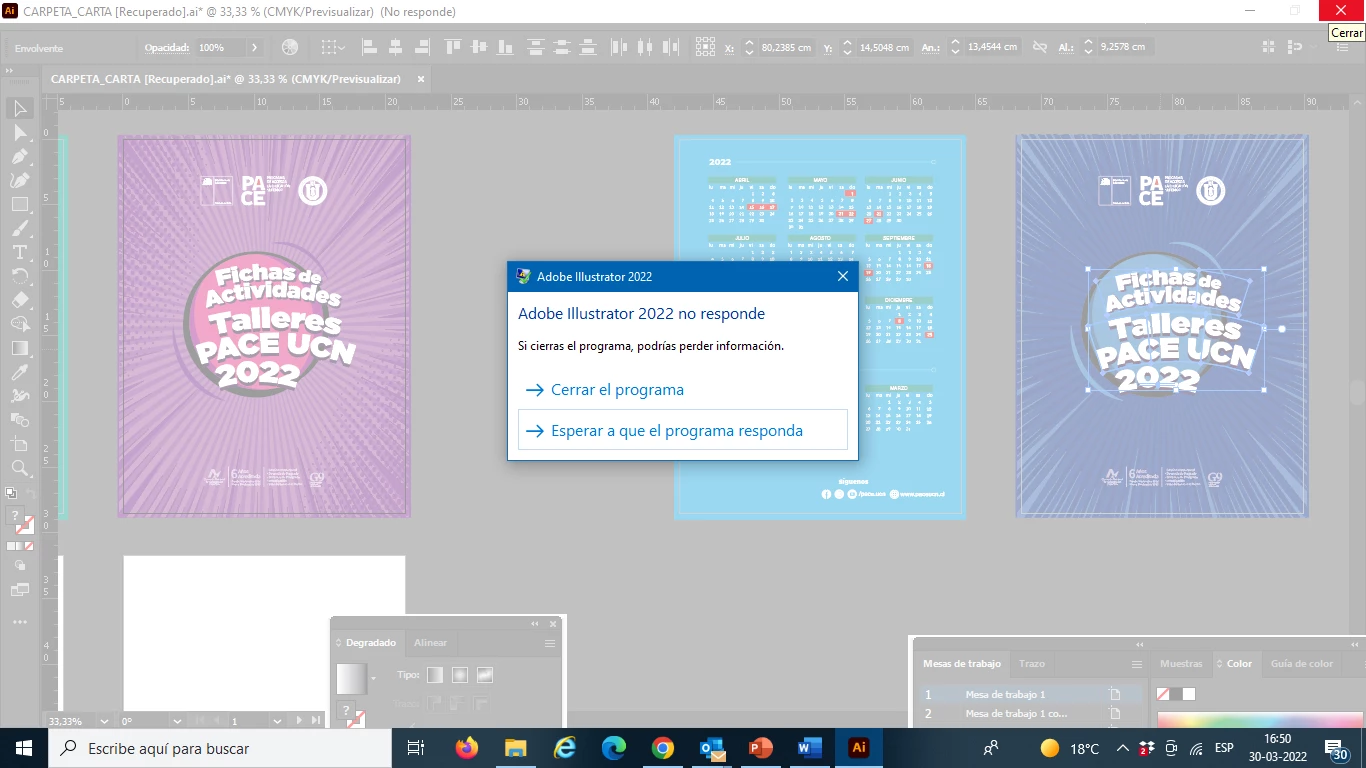
Task: Select the Paintbrush tool
Action: pyautogui.click(x=20, y=228)
